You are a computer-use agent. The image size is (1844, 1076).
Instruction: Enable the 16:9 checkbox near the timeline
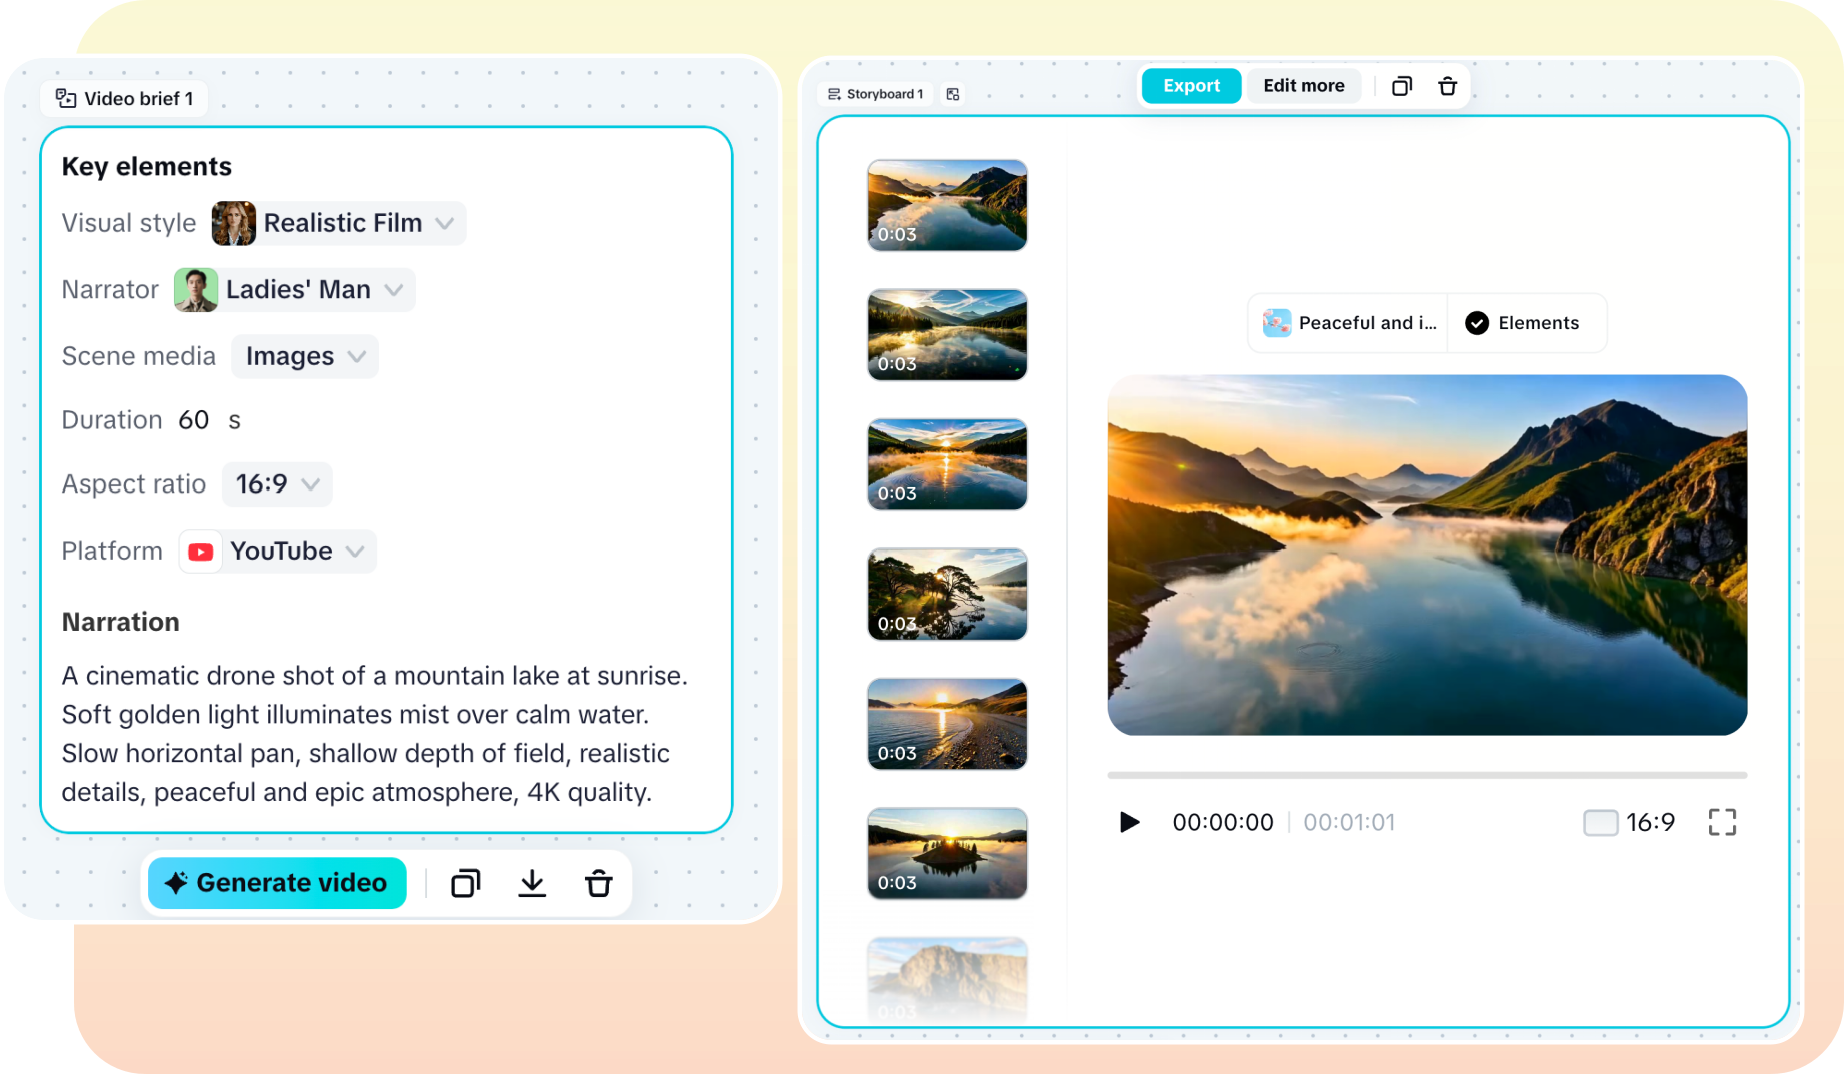coord(1600,822)
